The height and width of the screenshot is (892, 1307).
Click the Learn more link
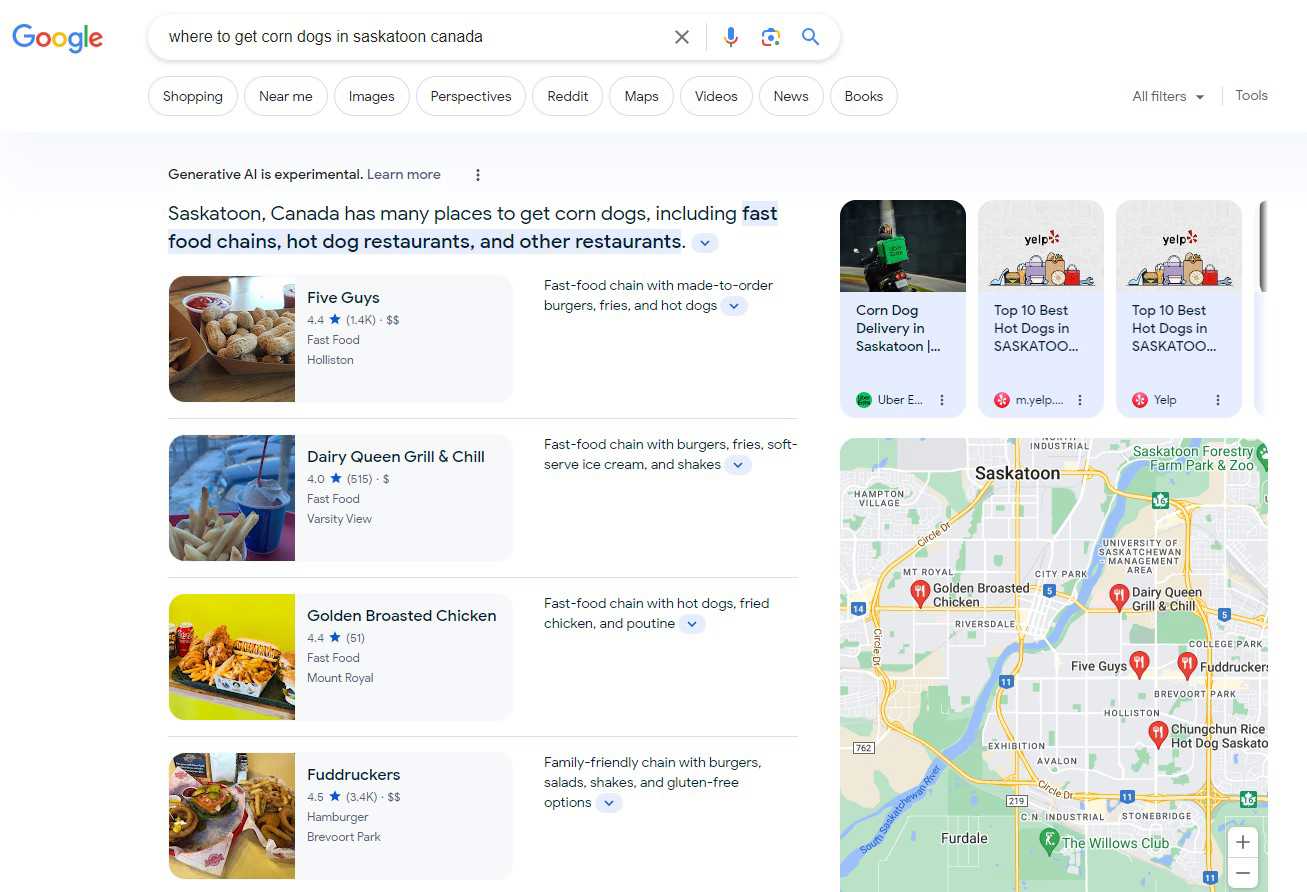[x=404, y=174]
